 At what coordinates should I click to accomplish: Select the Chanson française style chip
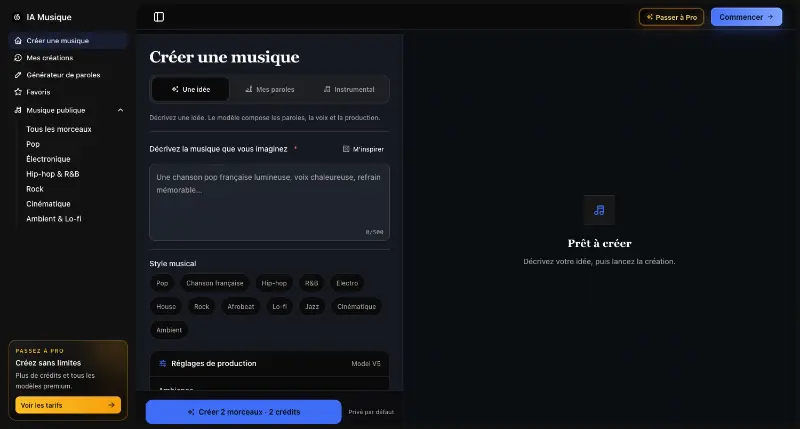[x=215, y=283]
